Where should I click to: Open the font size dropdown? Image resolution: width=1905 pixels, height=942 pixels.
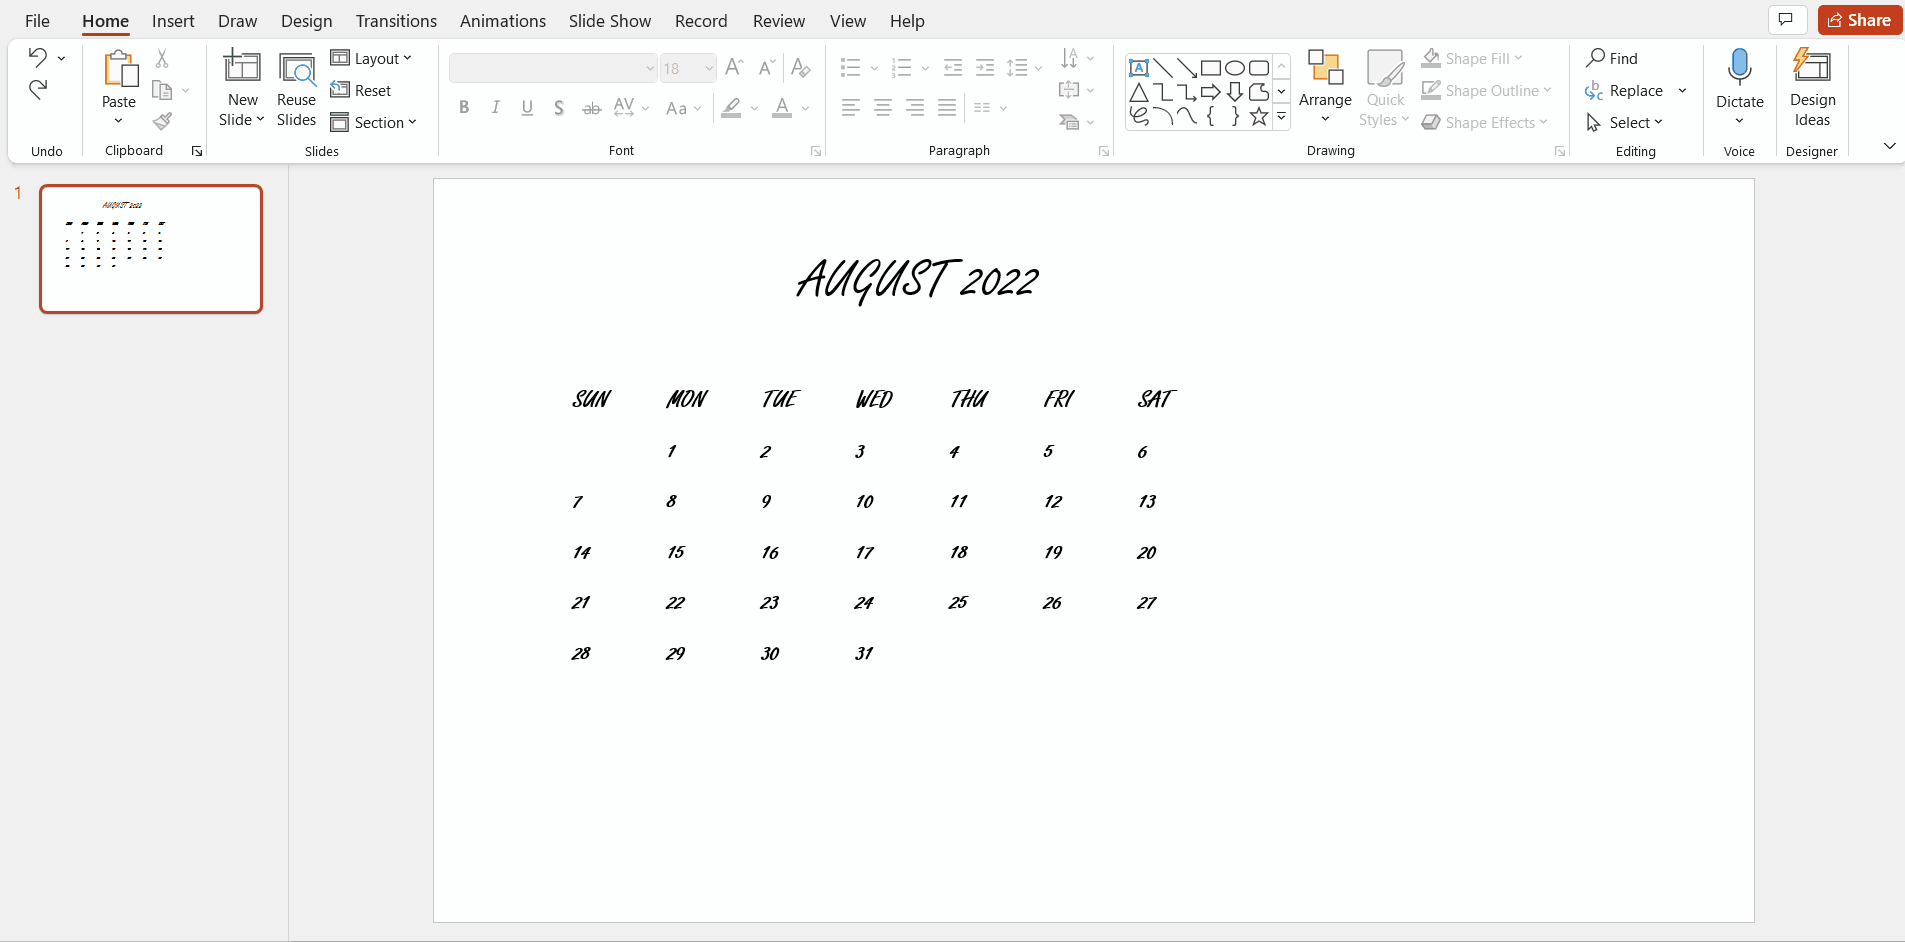point(709,68)
